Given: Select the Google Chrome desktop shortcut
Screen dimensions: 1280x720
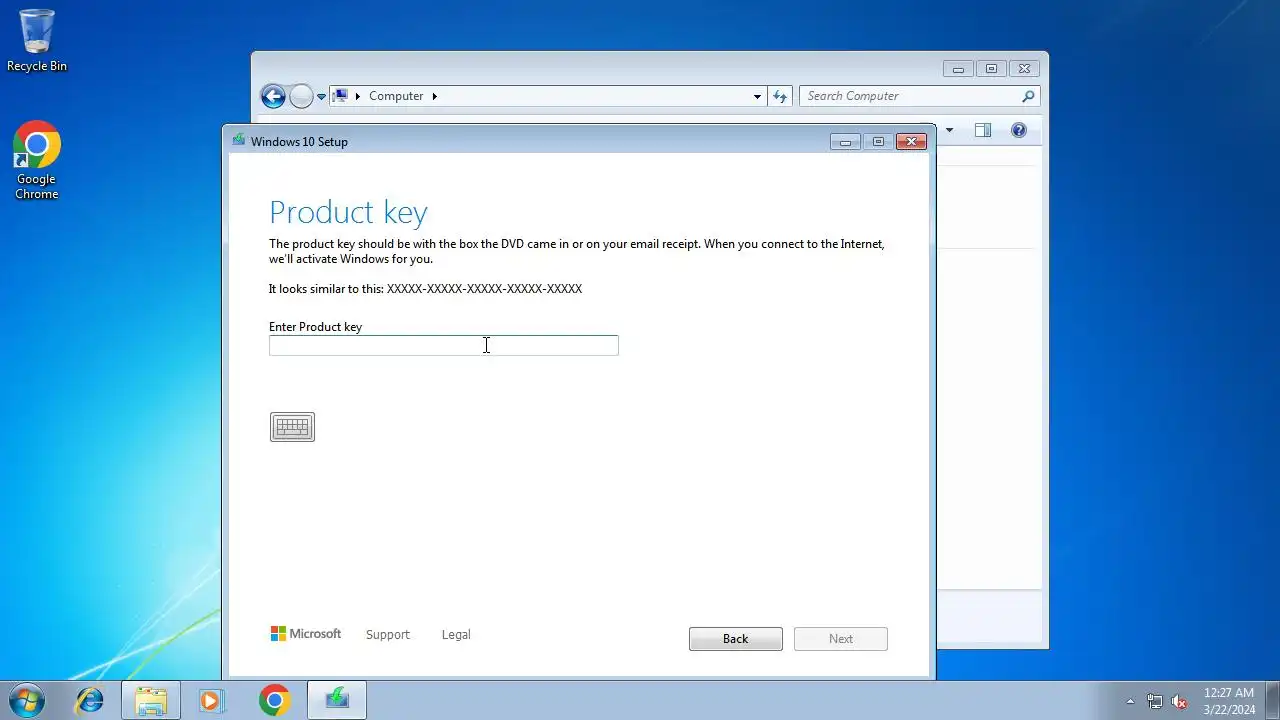Looking at the screenshot, I should (37, 161).
